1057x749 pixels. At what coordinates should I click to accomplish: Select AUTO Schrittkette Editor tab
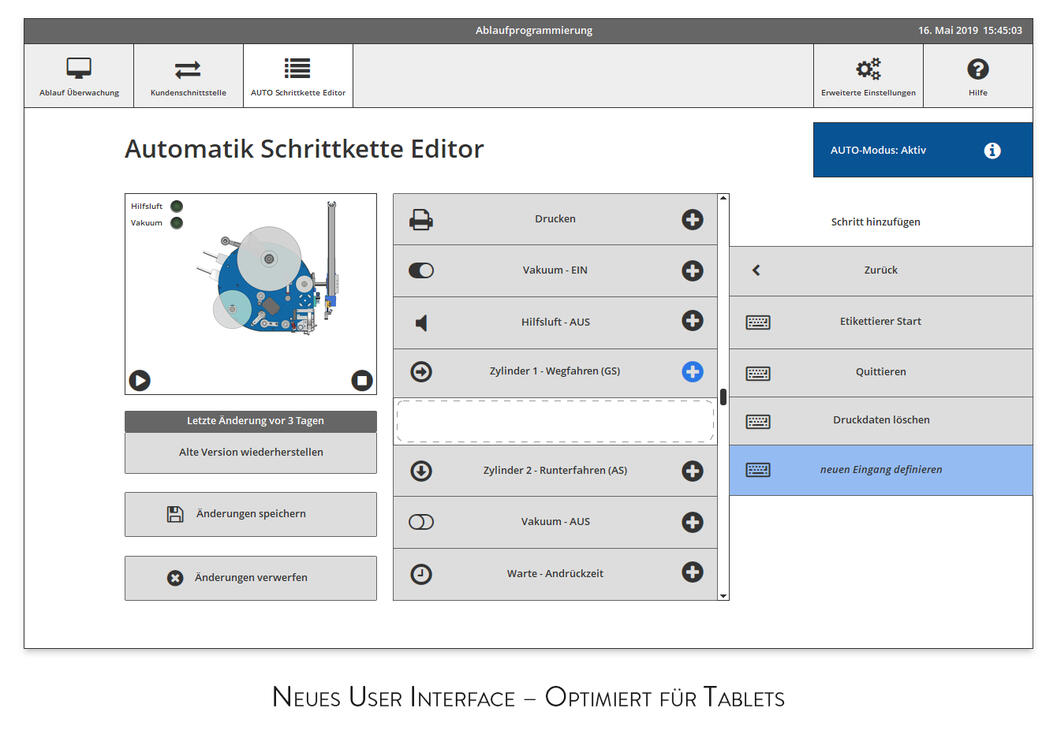pos(298,76)
